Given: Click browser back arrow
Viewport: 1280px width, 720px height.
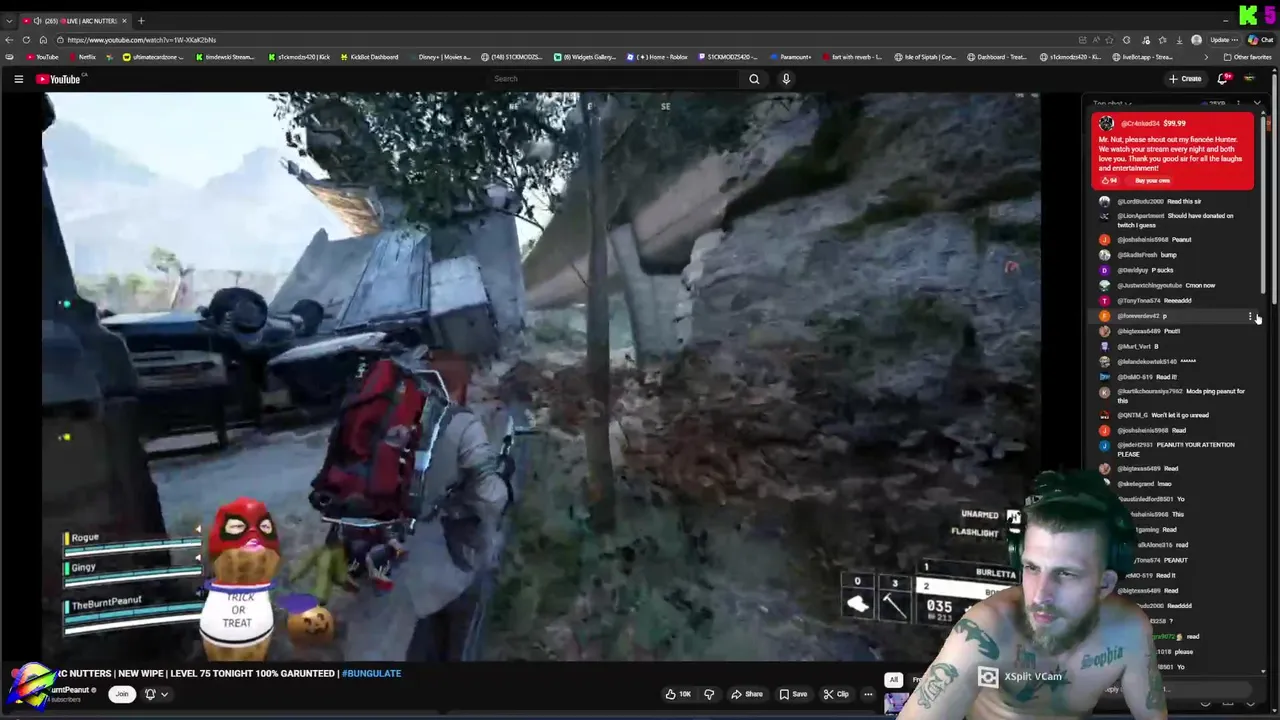Looking at the screenshot, I should click(x=9, y=40).
